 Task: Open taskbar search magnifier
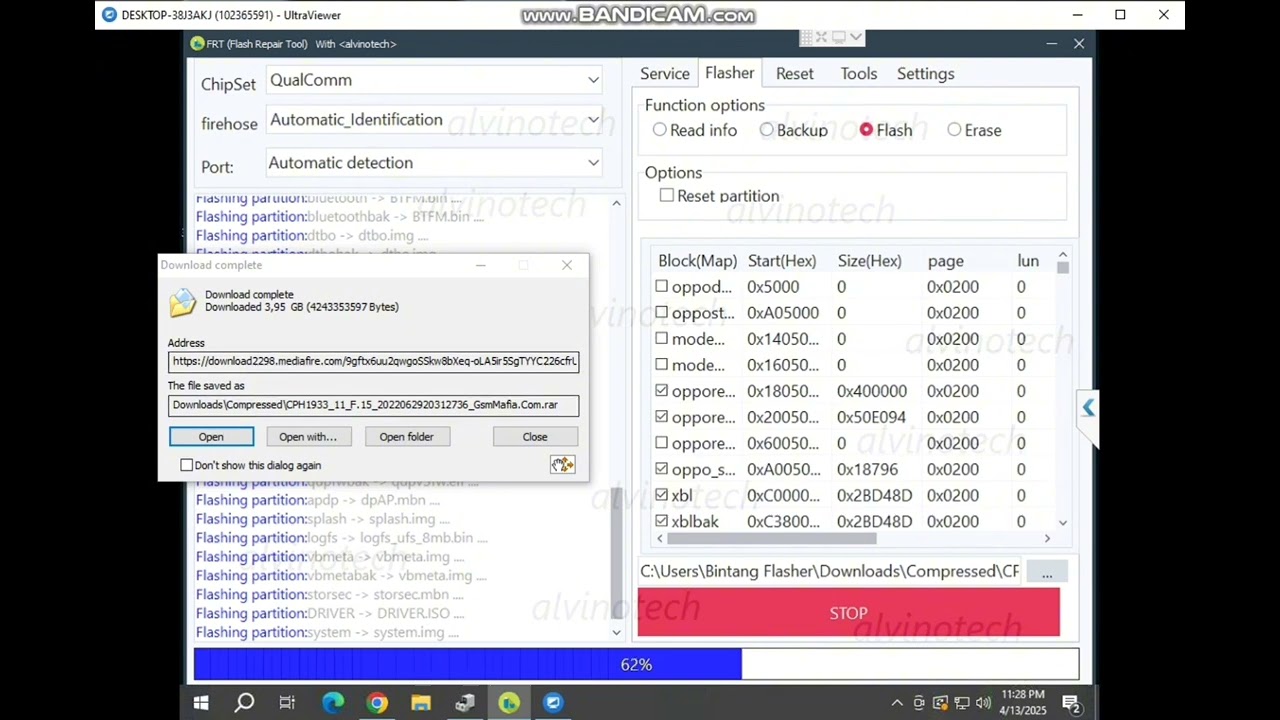(x=244, y=703)
